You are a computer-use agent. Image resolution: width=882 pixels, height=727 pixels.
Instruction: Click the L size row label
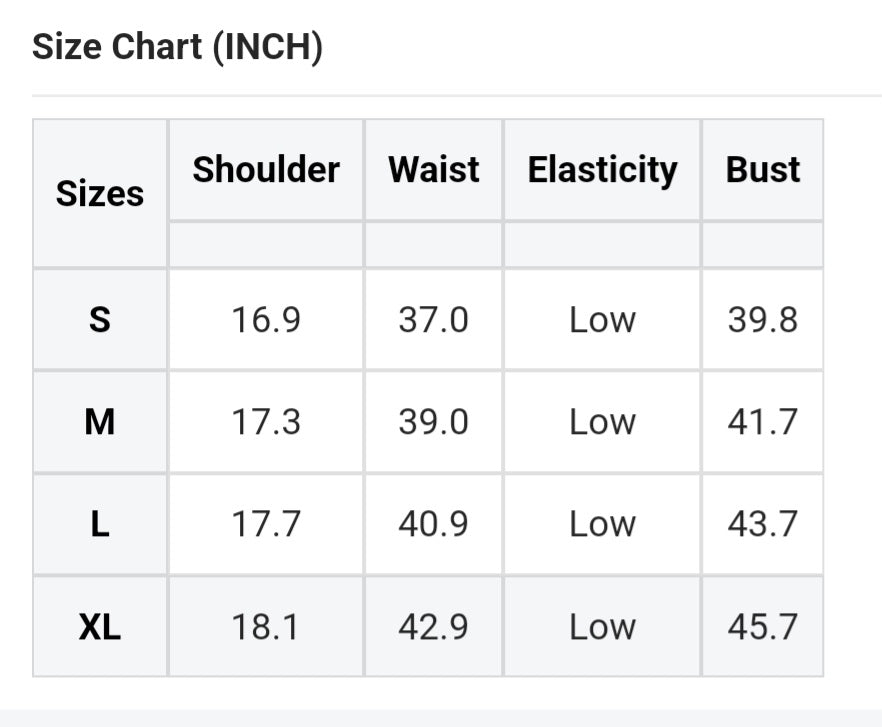click(x=100, y=524)
